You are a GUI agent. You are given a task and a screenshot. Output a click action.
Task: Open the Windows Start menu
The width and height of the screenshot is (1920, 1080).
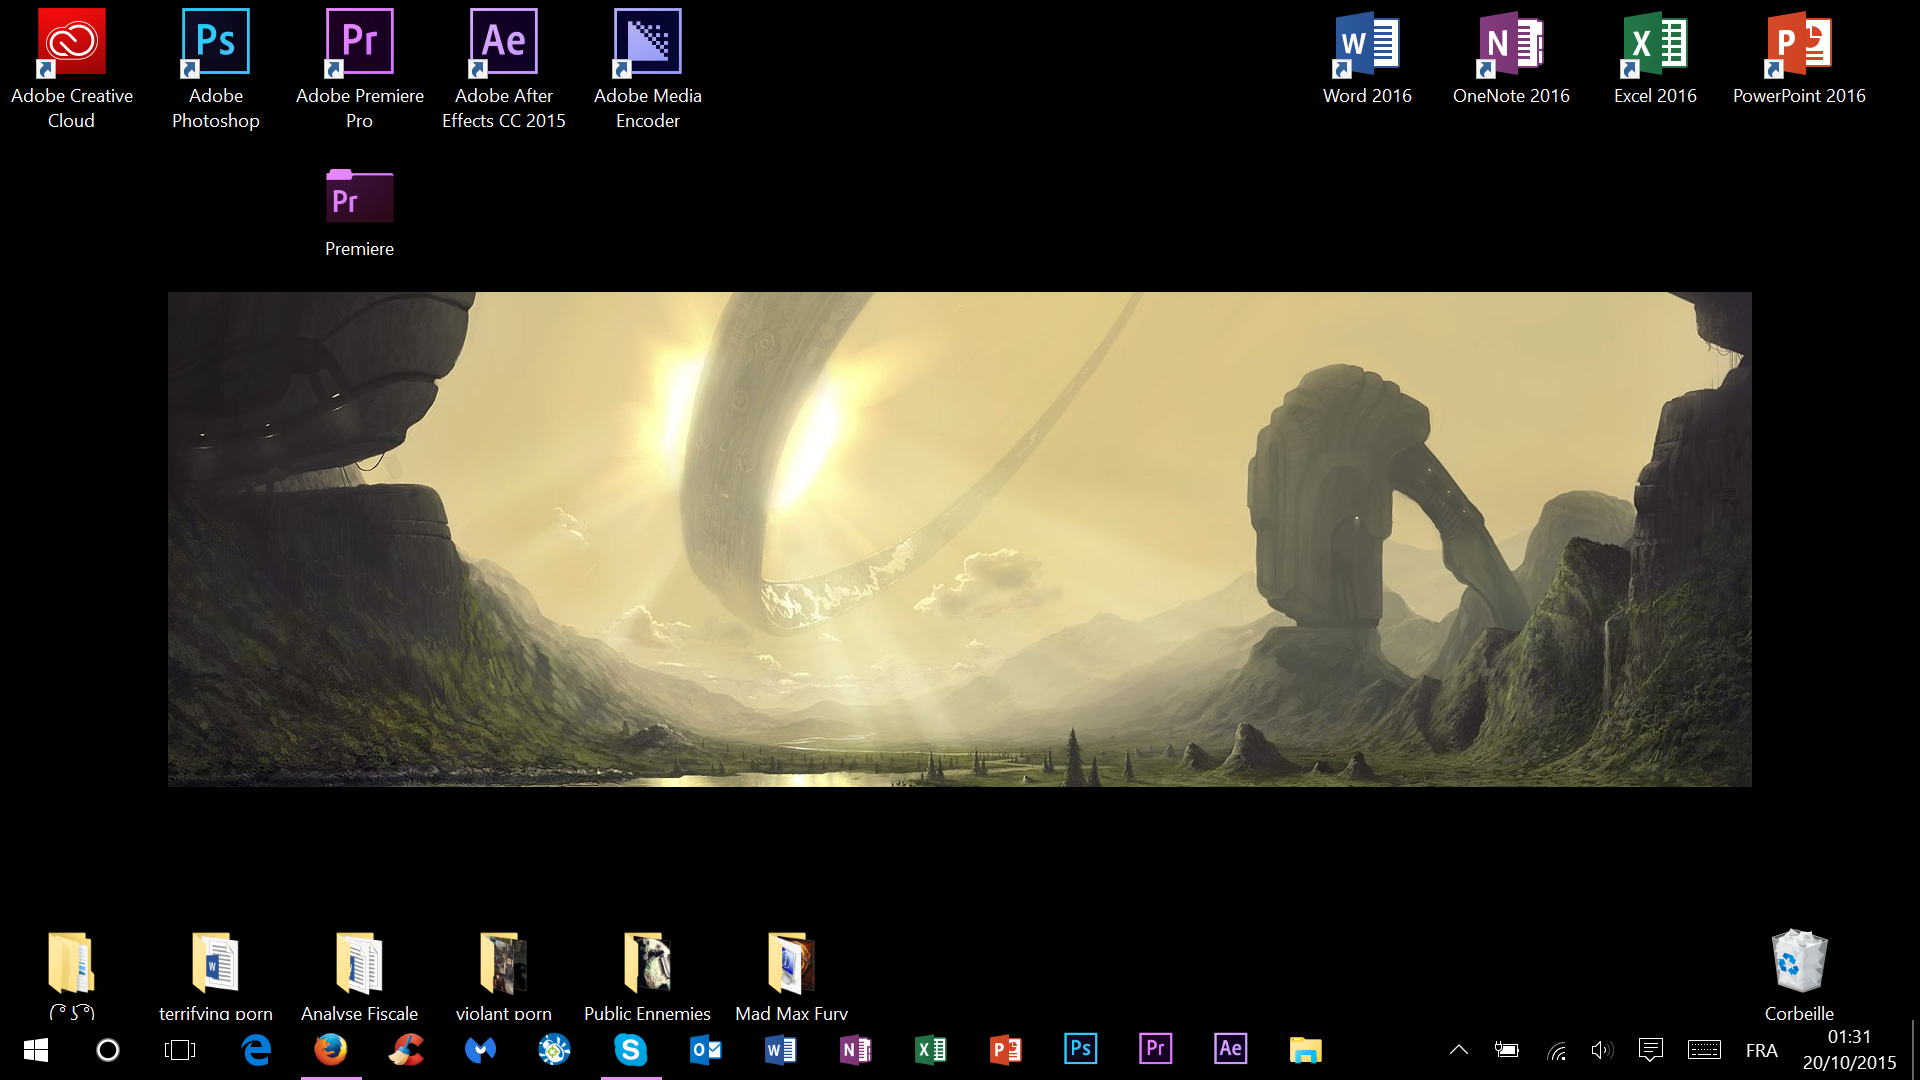point(36,1050)
